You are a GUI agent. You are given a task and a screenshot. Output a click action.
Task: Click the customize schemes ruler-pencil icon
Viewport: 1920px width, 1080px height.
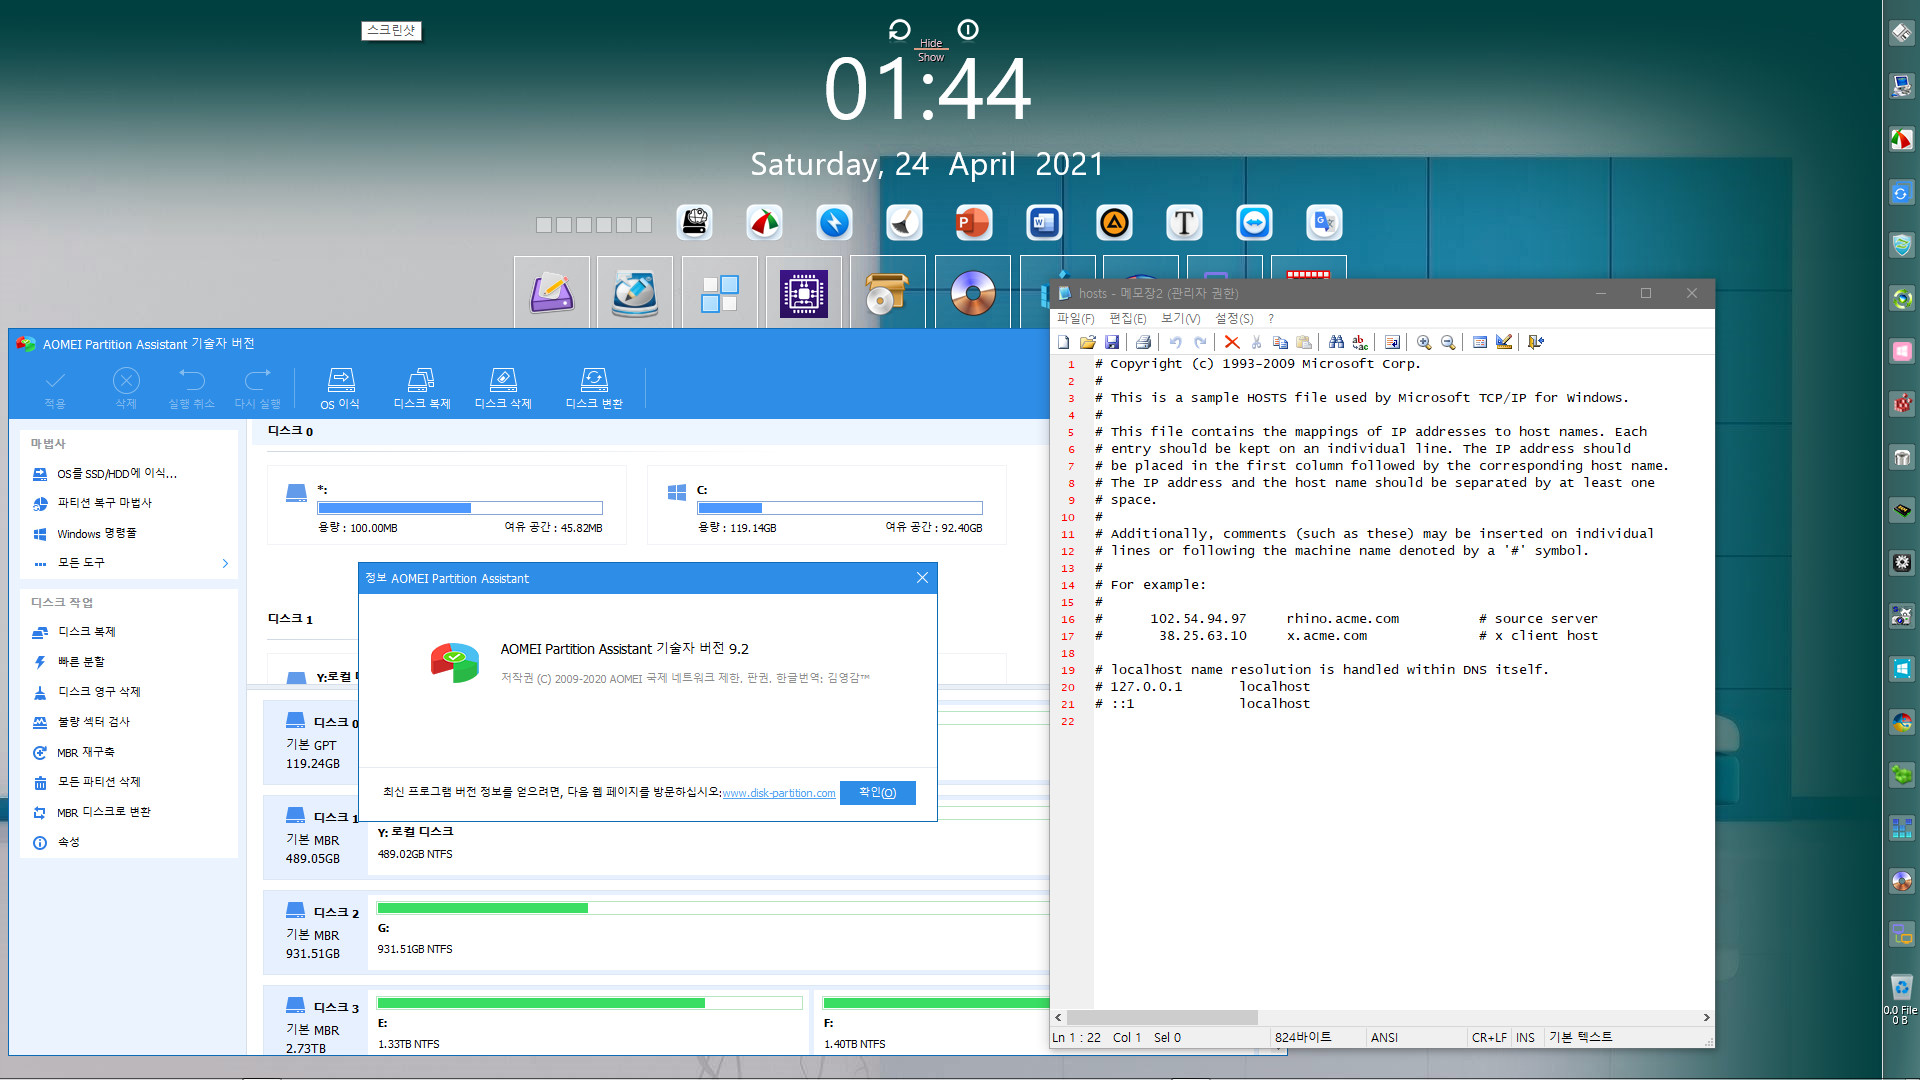[x=1504, y=342]
